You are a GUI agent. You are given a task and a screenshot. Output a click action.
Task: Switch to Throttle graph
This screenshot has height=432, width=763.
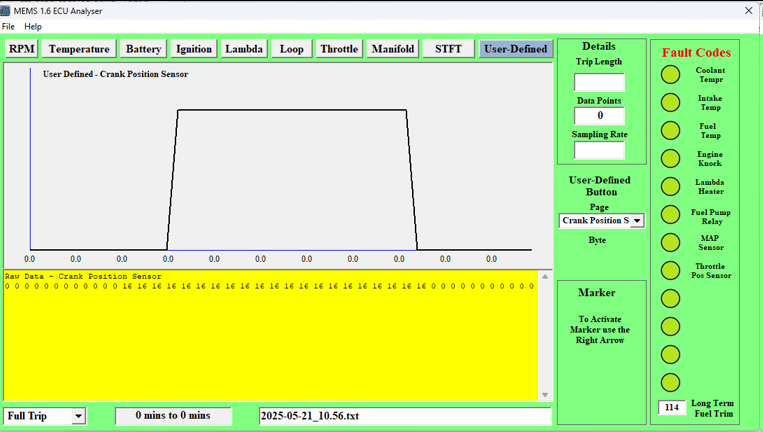[x=339, y=49]
